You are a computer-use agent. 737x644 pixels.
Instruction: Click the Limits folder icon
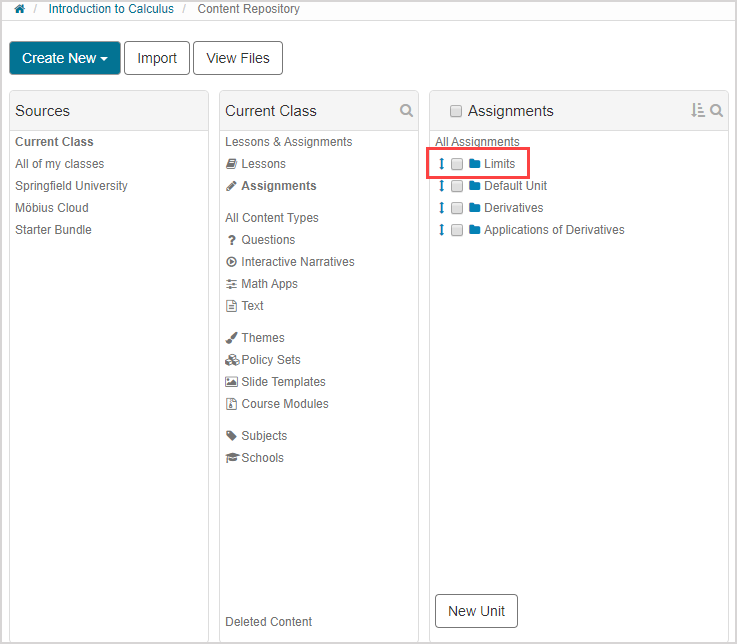click(475, 164)
